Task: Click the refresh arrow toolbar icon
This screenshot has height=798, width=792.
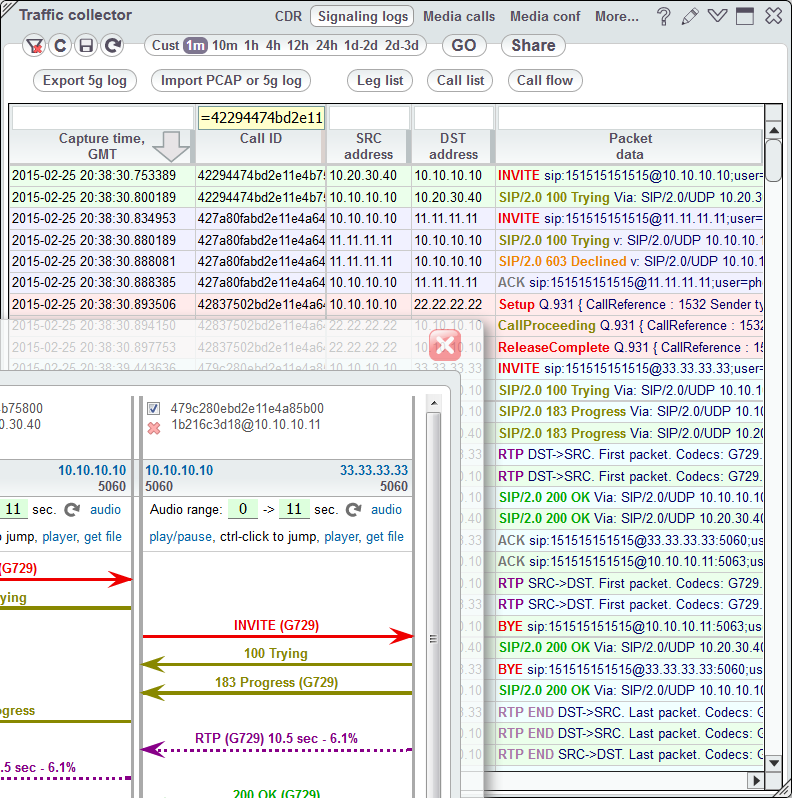Action: click(x=113, y=46)
